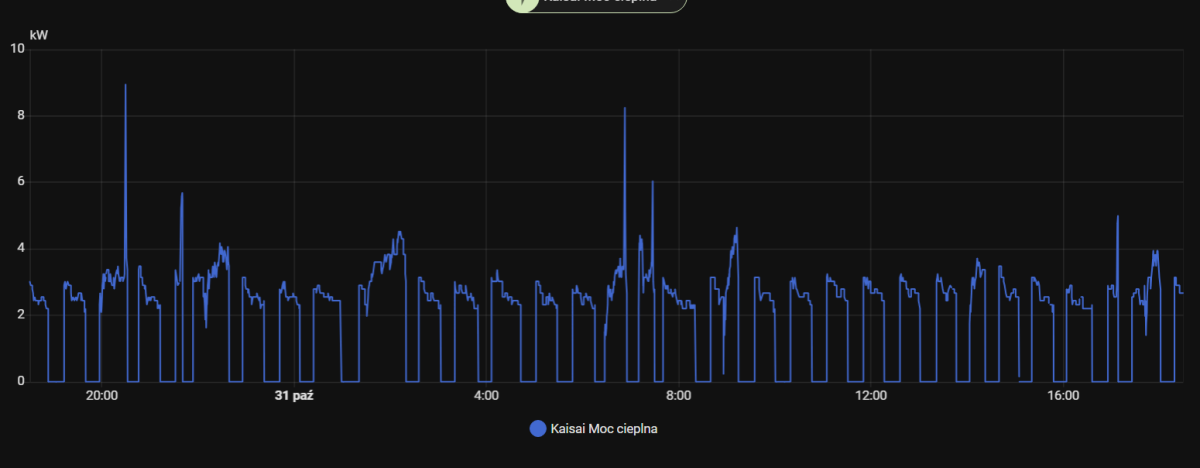
Task: Click the 4 value on the y-axis
Action: (x=20, y=248)
